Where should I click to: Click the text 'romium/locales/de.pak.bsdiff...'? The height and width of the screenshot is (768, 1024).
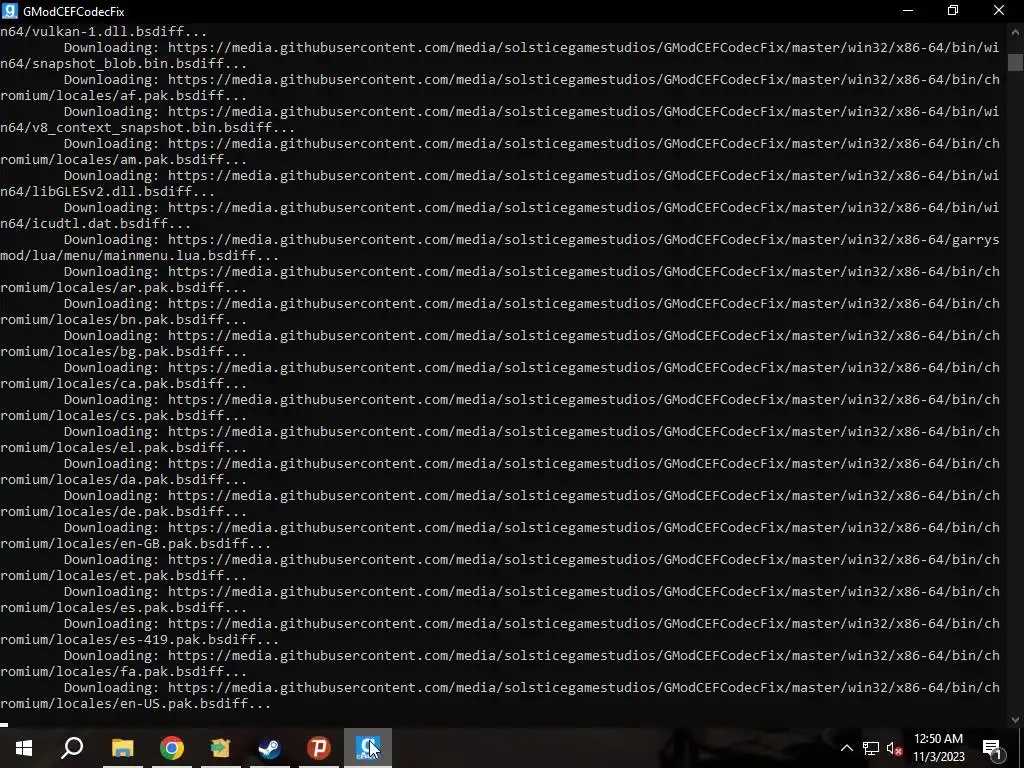point(123,511)
